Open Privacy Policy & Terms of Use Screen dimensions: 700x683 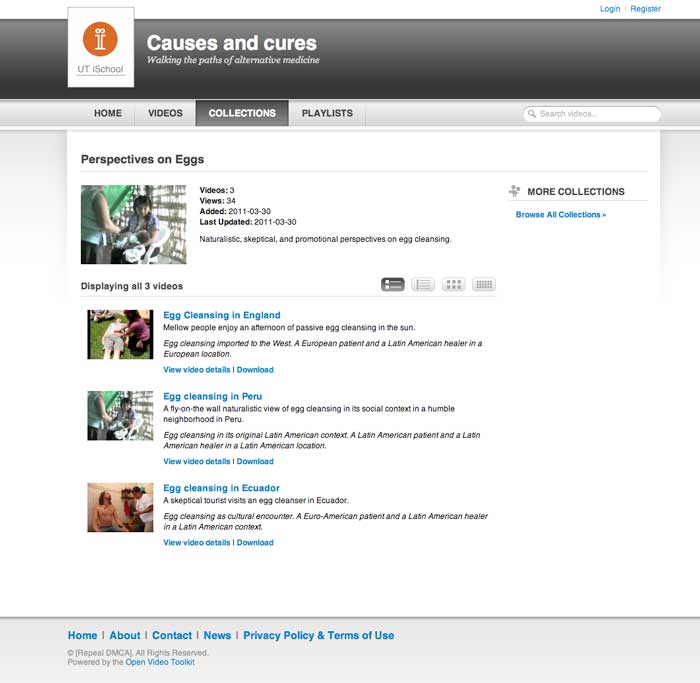[318, 636]
